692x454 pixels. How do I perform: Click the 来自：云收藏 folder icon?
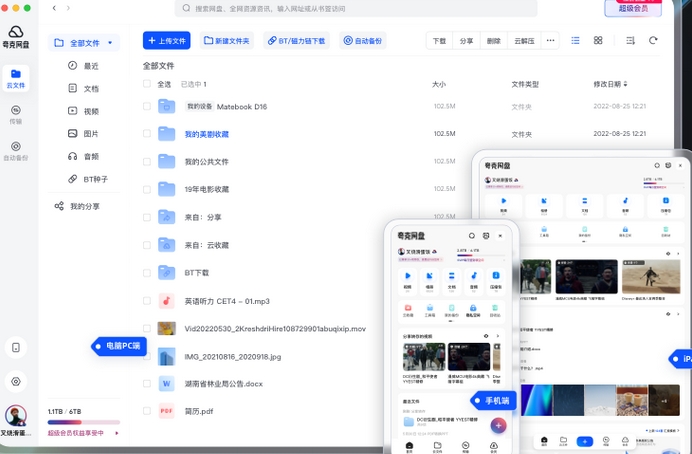[x=167, y=245]
